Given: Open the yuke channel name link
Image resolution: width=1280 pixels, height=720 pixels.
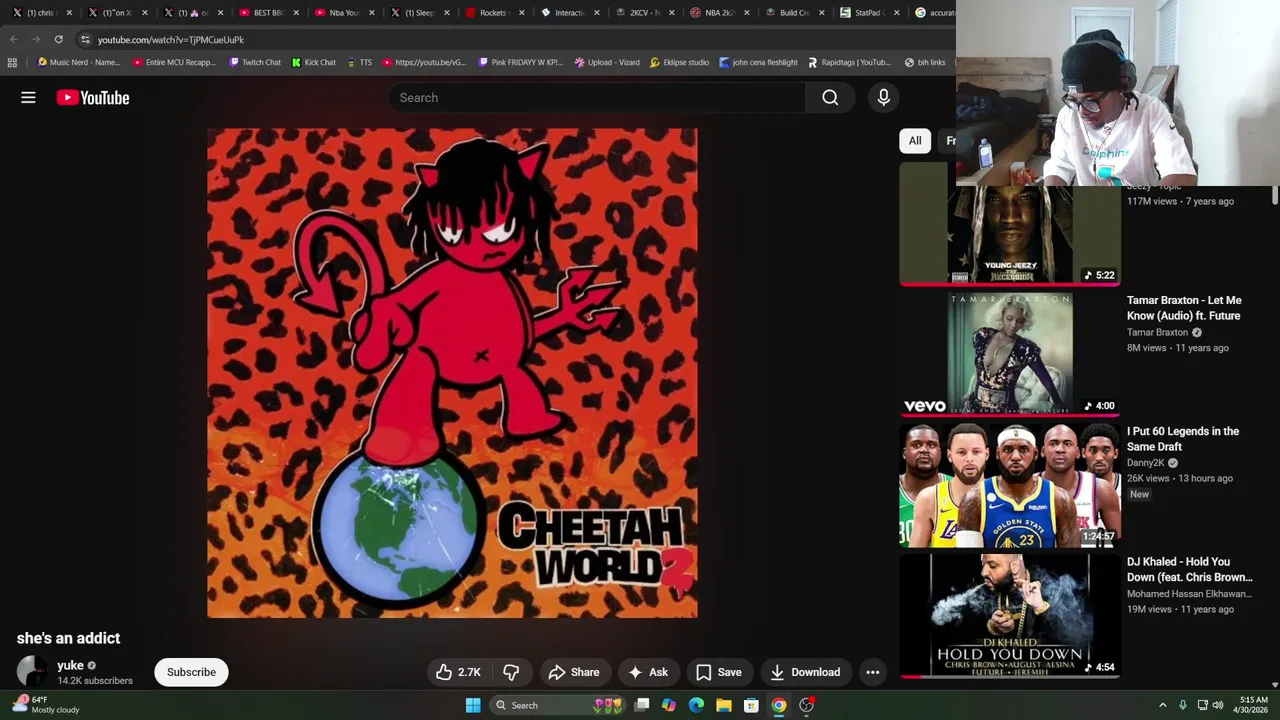Looking at the screenshot, I should click(70, 665).
